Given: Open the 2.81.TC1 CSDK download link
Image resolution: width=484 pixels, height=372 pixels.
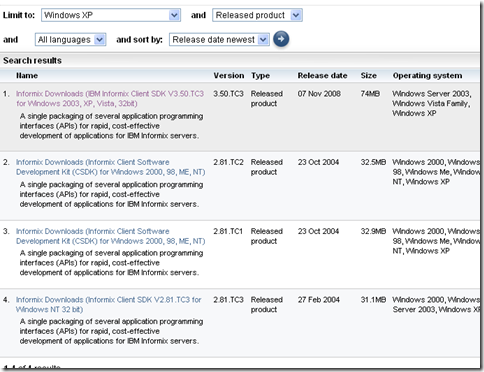Looking at the screenshot, I should pos(110,236).
